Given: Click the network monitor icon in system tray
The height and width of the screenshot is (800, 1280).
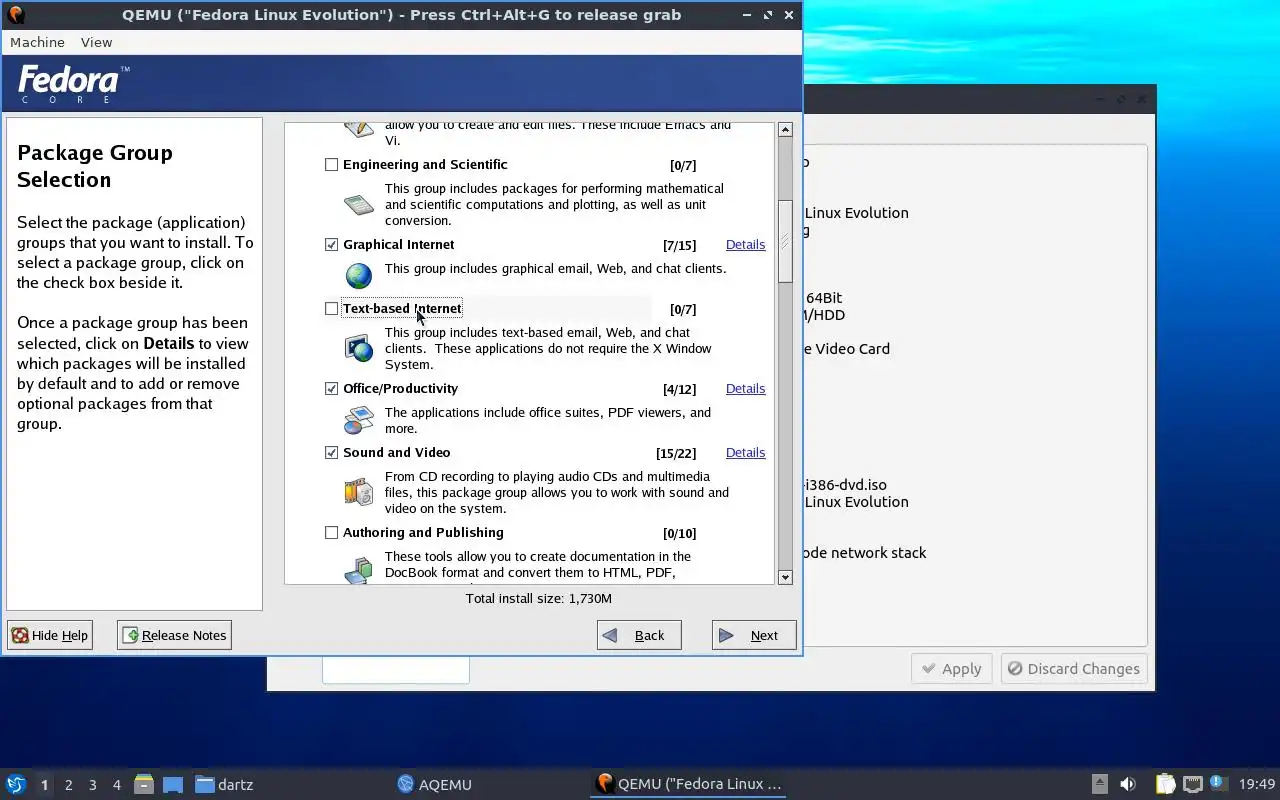Looking at the screenshot, I should pyautogui.click(x=1192, y=784).
